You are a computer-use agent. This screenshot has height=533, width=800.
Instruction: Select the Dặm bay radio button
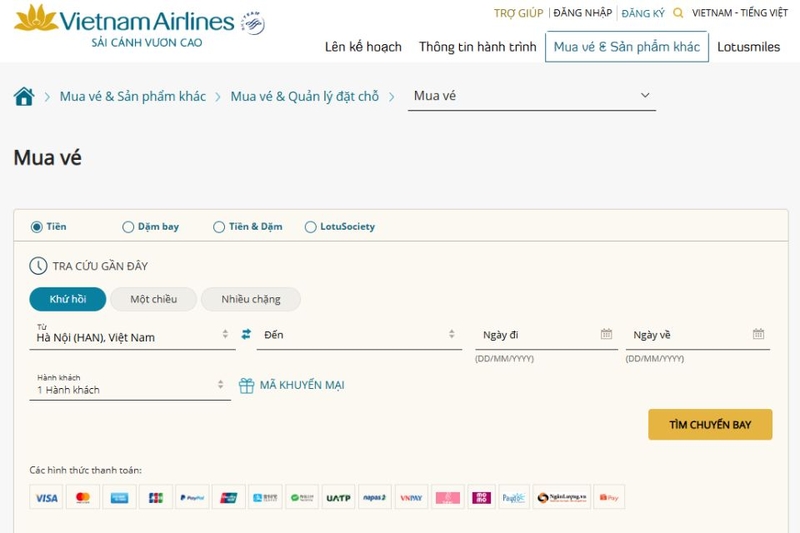[128, 227]
